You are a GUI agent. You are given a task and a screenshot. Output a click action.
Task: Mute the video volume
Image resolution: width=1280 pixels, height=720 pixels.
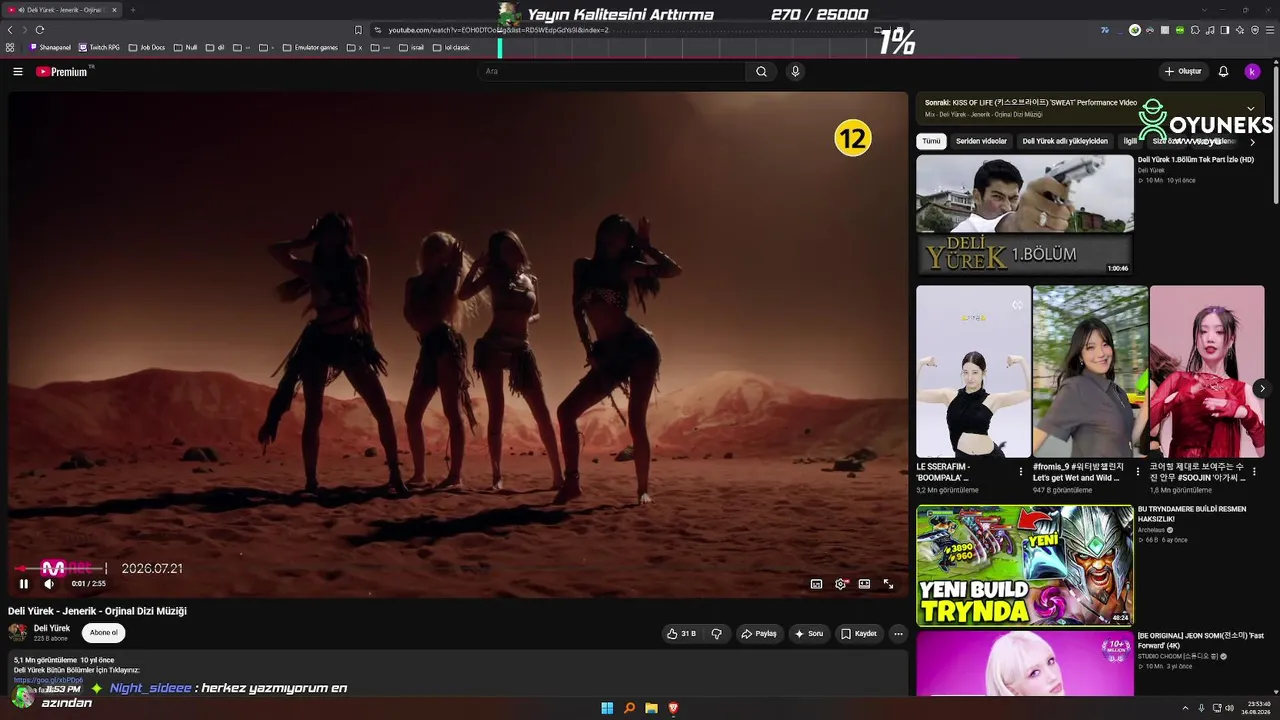click(49, 584)
